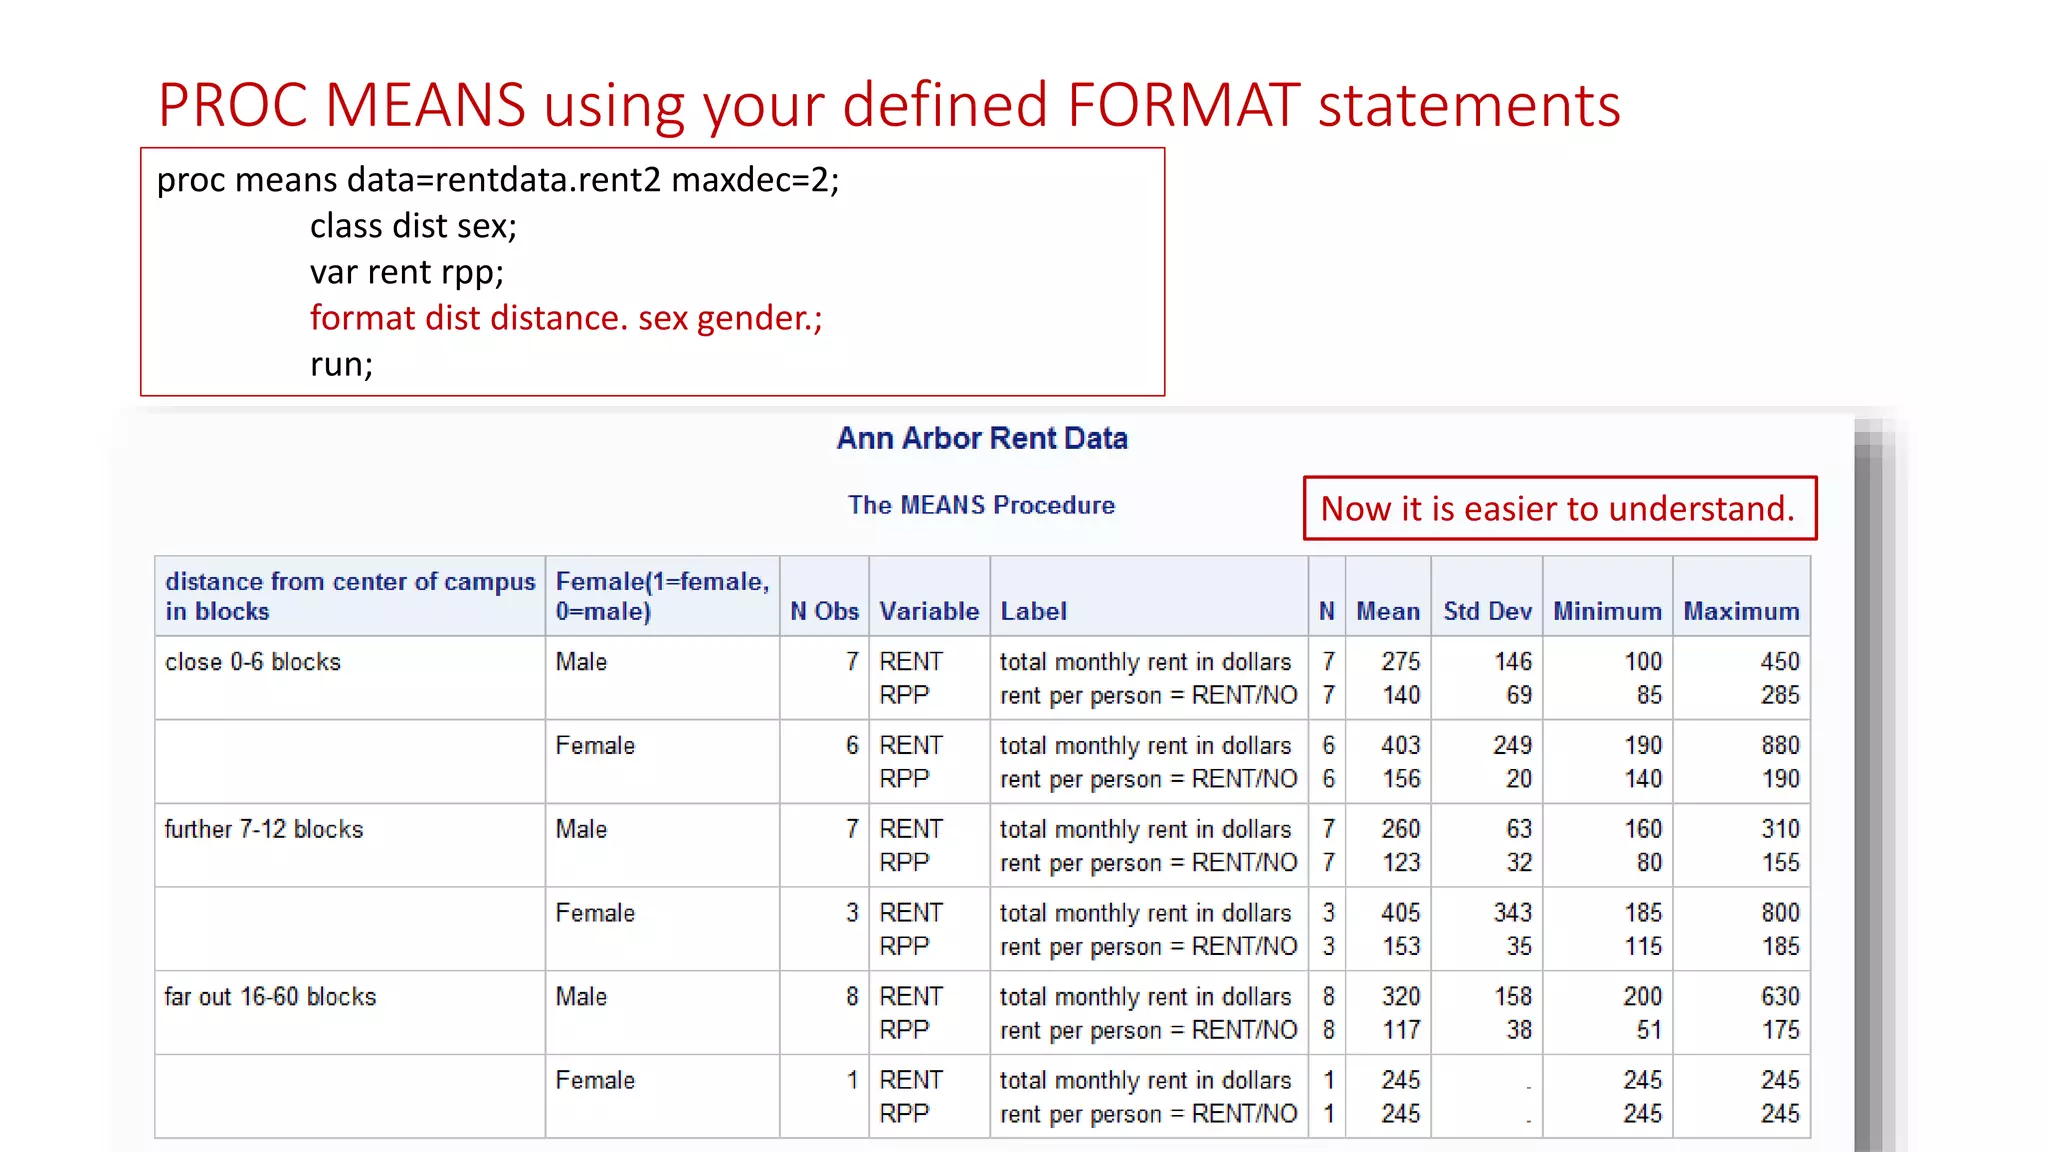Click the N Obs value 8
This screenshot has height=1152, width=2048.
(852, 997)
